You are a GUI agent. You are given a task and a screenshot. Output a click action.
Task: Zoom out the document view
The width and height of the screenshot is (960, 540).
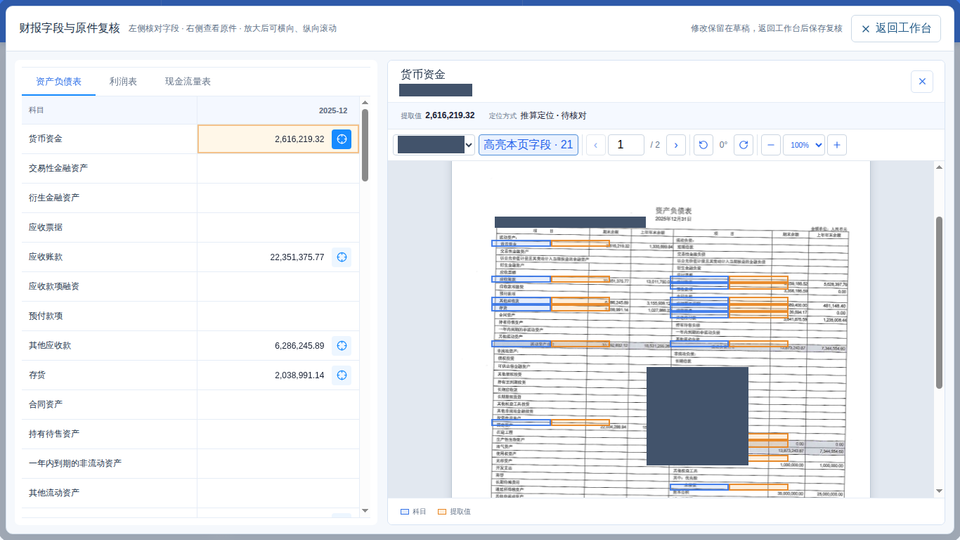point(771,145)
